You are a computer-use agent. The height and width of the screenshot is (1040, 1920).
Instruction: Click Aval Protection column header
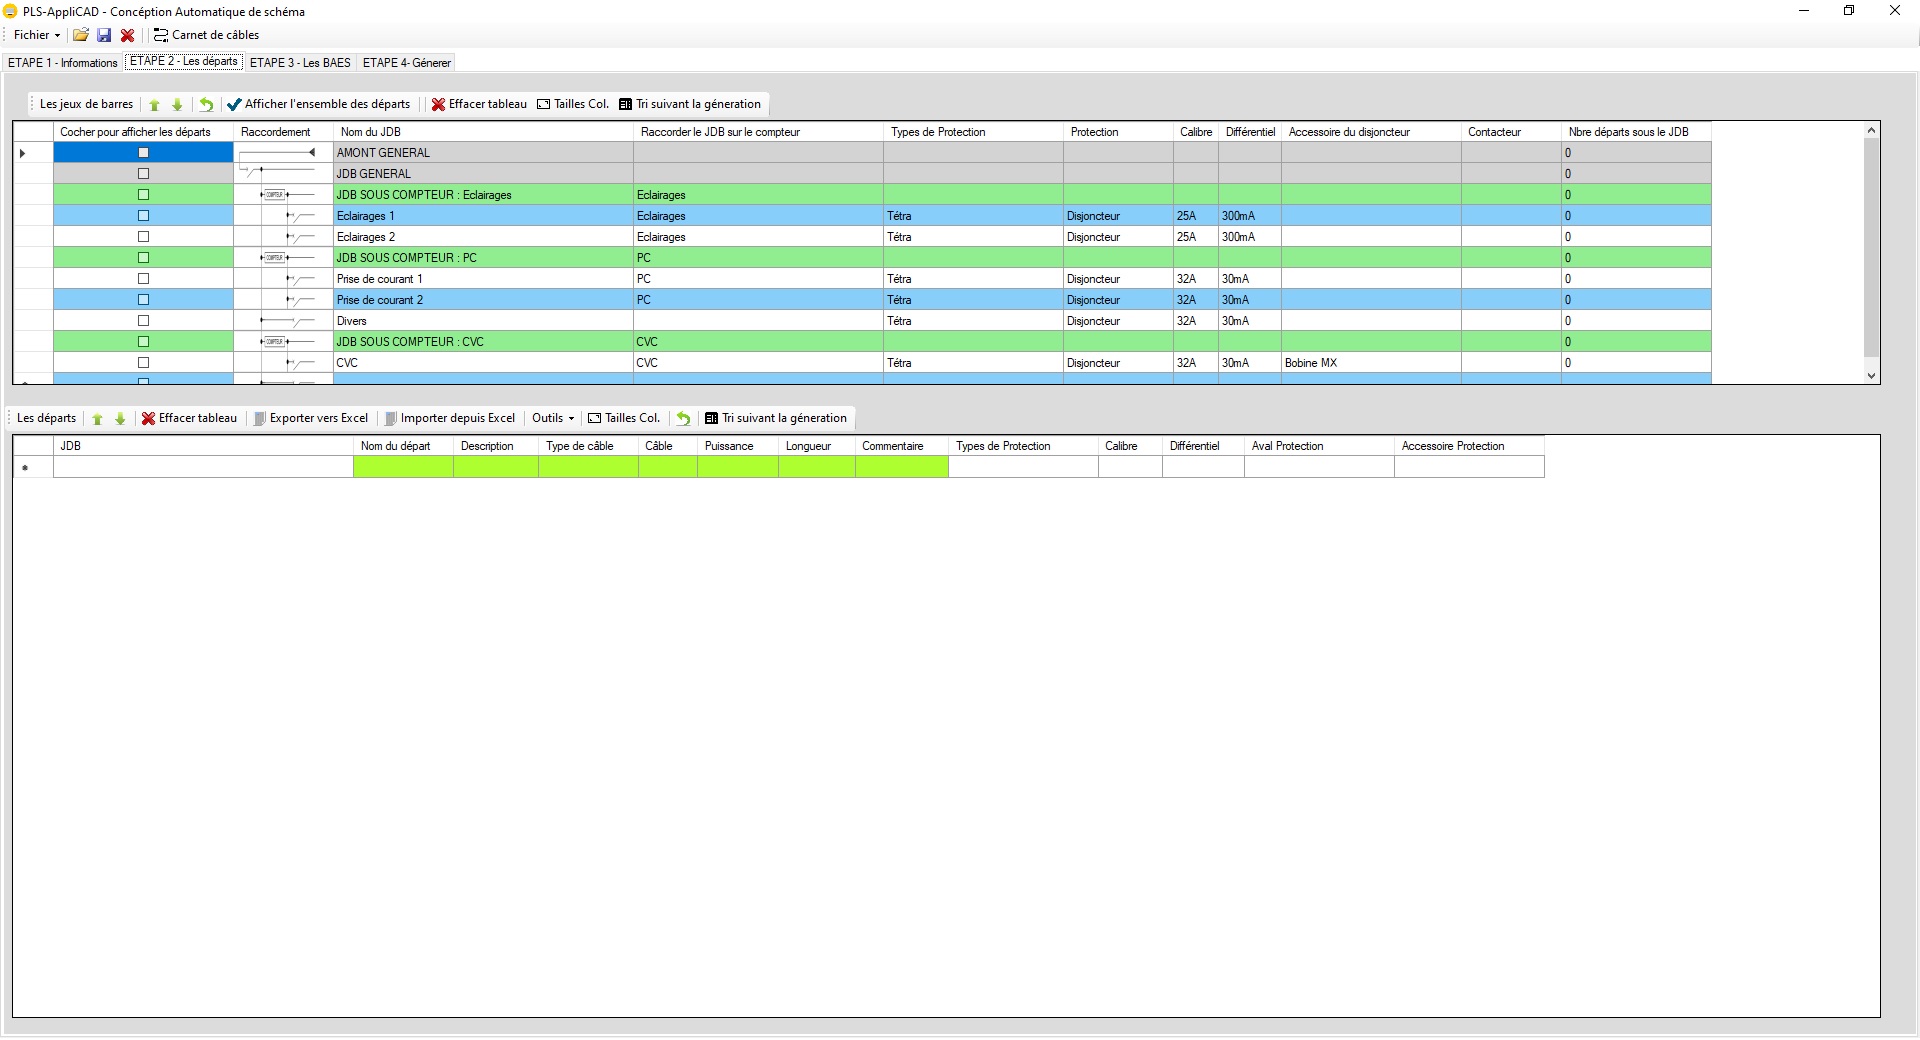(x=1319, y=446)
